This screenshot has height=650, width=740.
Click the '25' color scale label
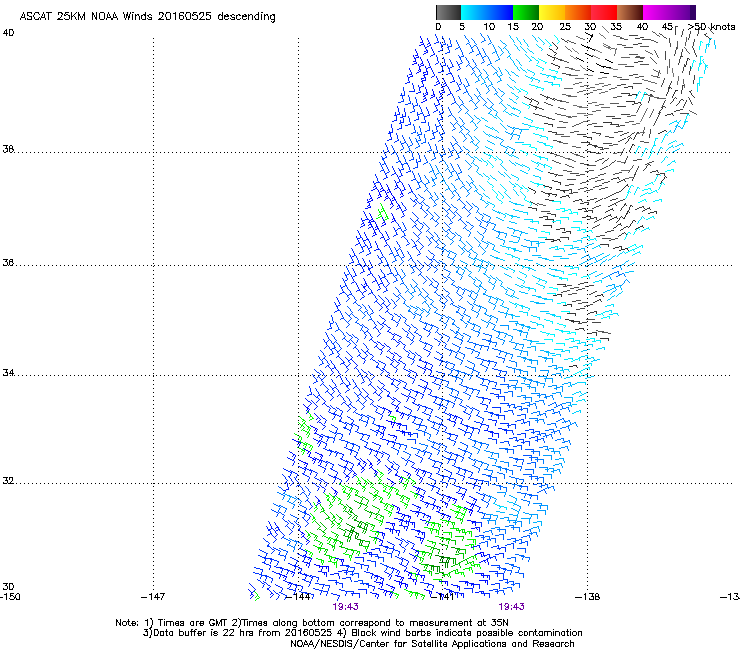pyautogui.click(x=565, y=27)
